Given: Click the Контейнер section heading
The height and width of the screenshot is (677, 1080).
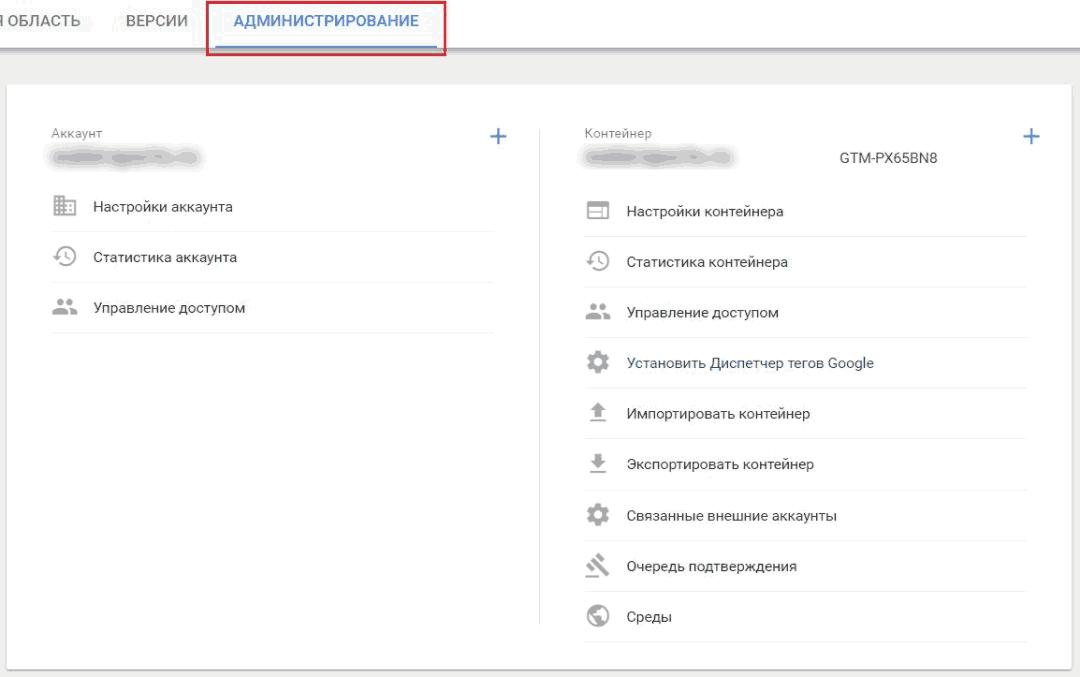Looking at the screenshot, I should [618, 133].
